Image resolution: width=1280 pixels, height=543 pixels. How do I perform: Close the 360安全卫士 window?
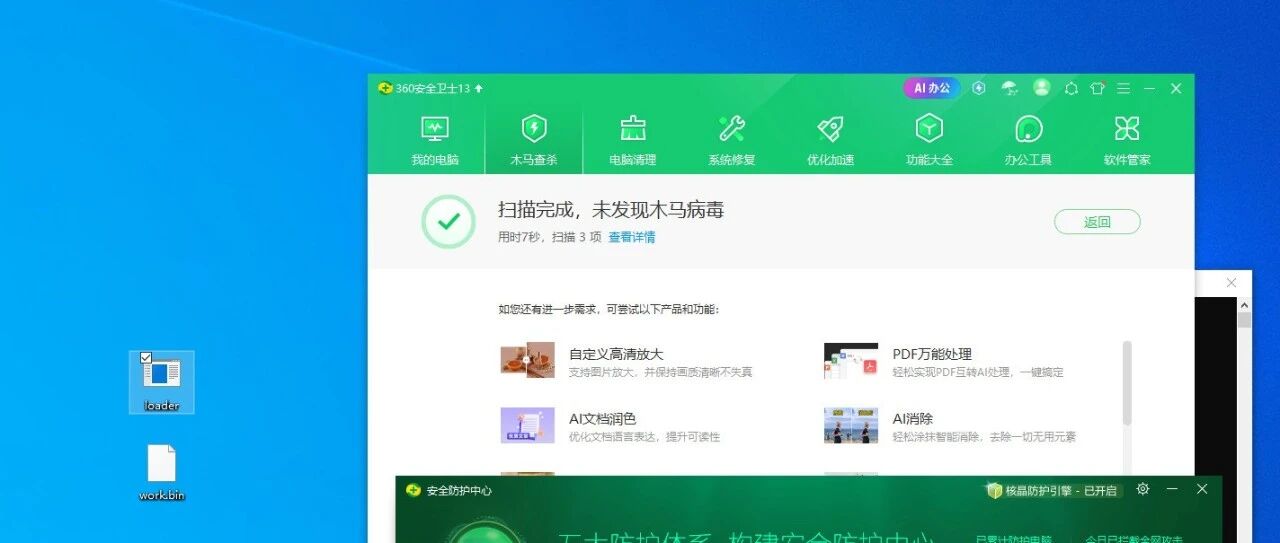1176,88
